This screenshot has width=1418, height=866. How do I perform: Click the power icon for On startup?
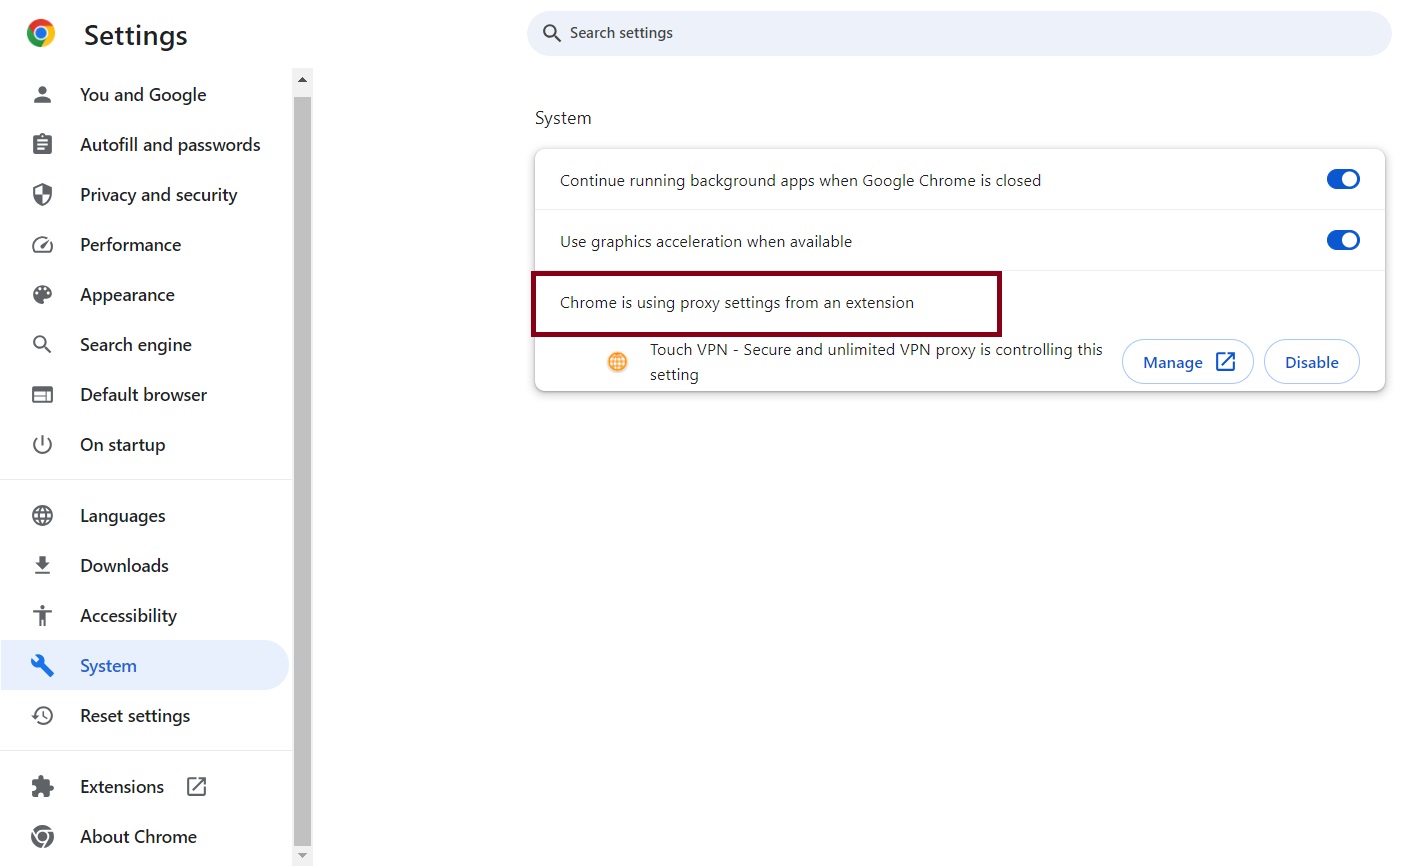pyautogui.click(x=42, y=445)
